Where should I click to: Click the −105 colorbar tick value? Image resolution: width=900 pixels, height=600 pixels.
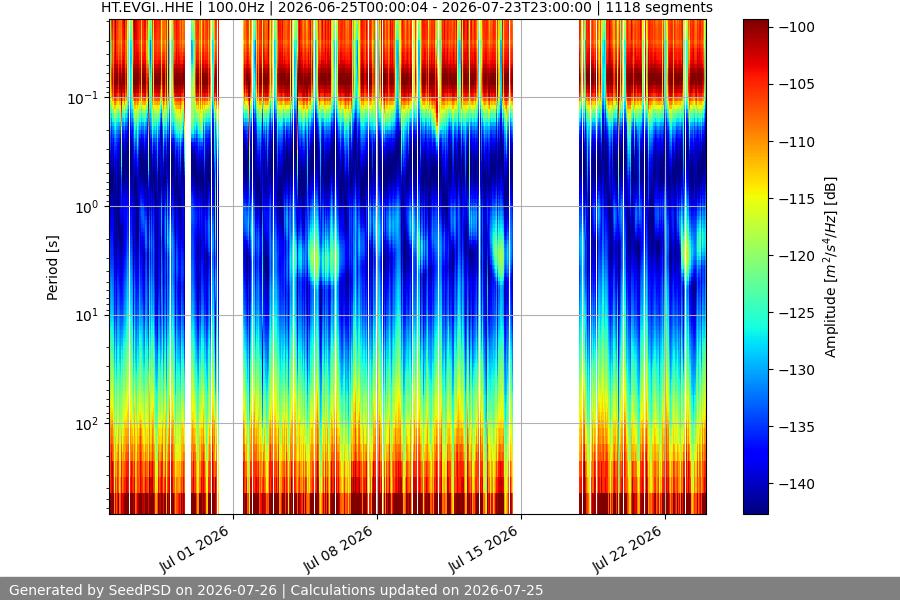click(797, 84)
